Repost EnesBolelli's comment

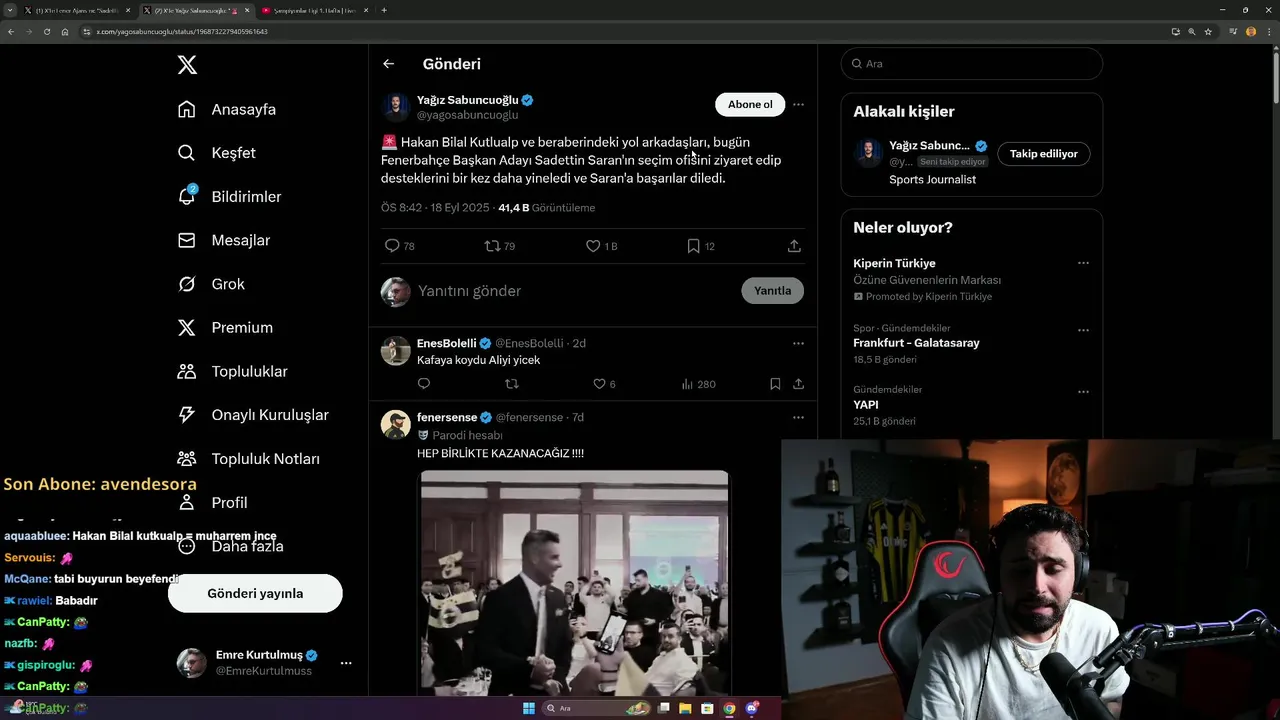pos(512,384)
